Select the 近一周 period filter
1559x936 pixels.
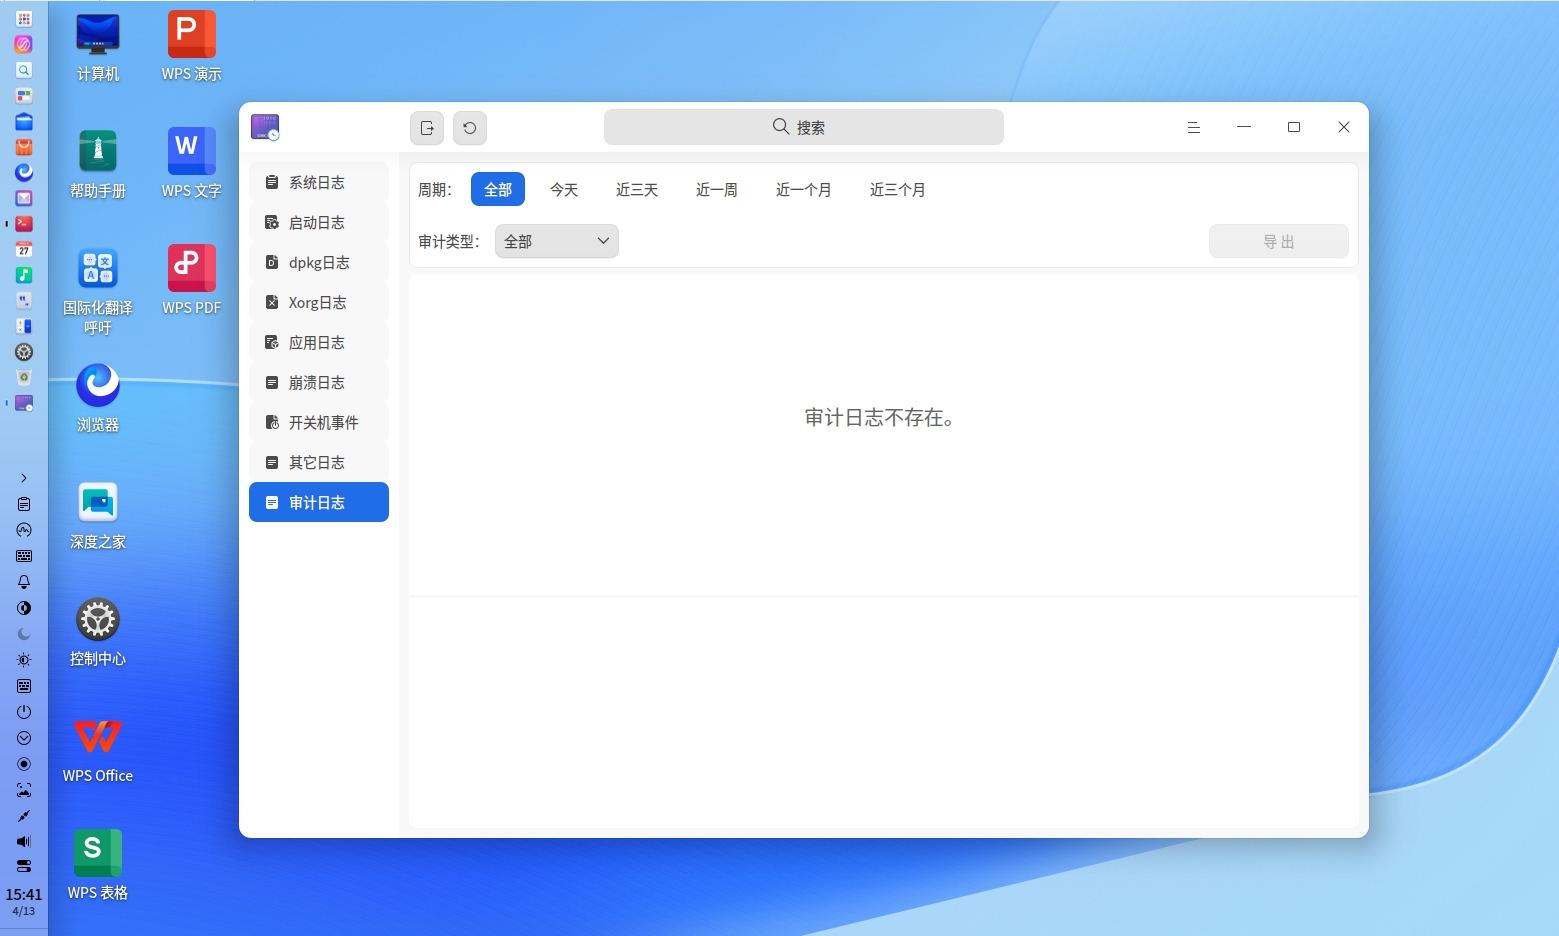click(717, 189)
